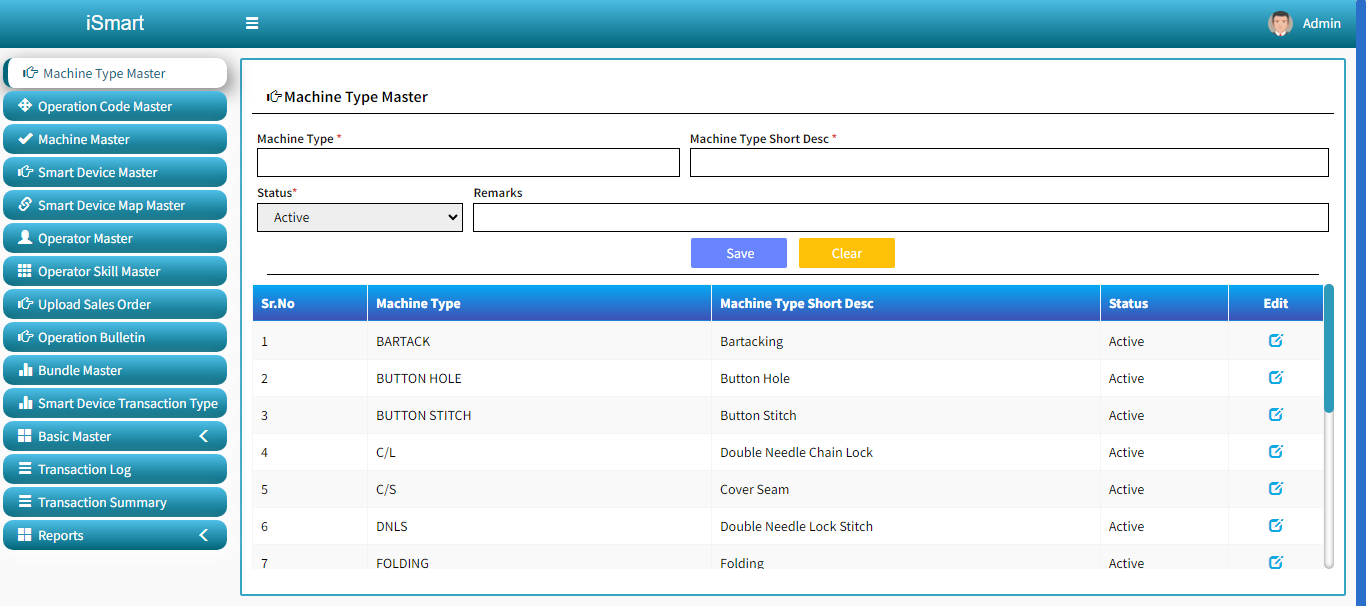1366x606 pixels.
Task: Click edit icon for DNLS row
Action: pos(1275,526)
